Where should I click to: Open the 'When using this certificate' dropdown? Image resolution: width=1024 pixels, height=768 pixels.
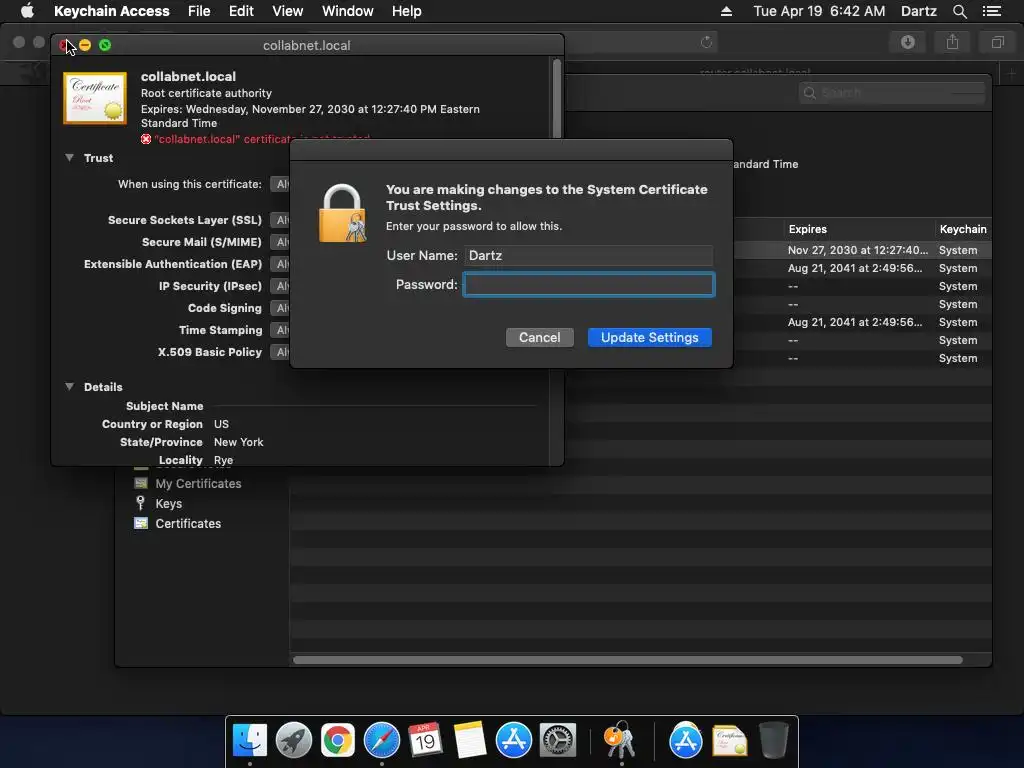(x=280, y=184)
